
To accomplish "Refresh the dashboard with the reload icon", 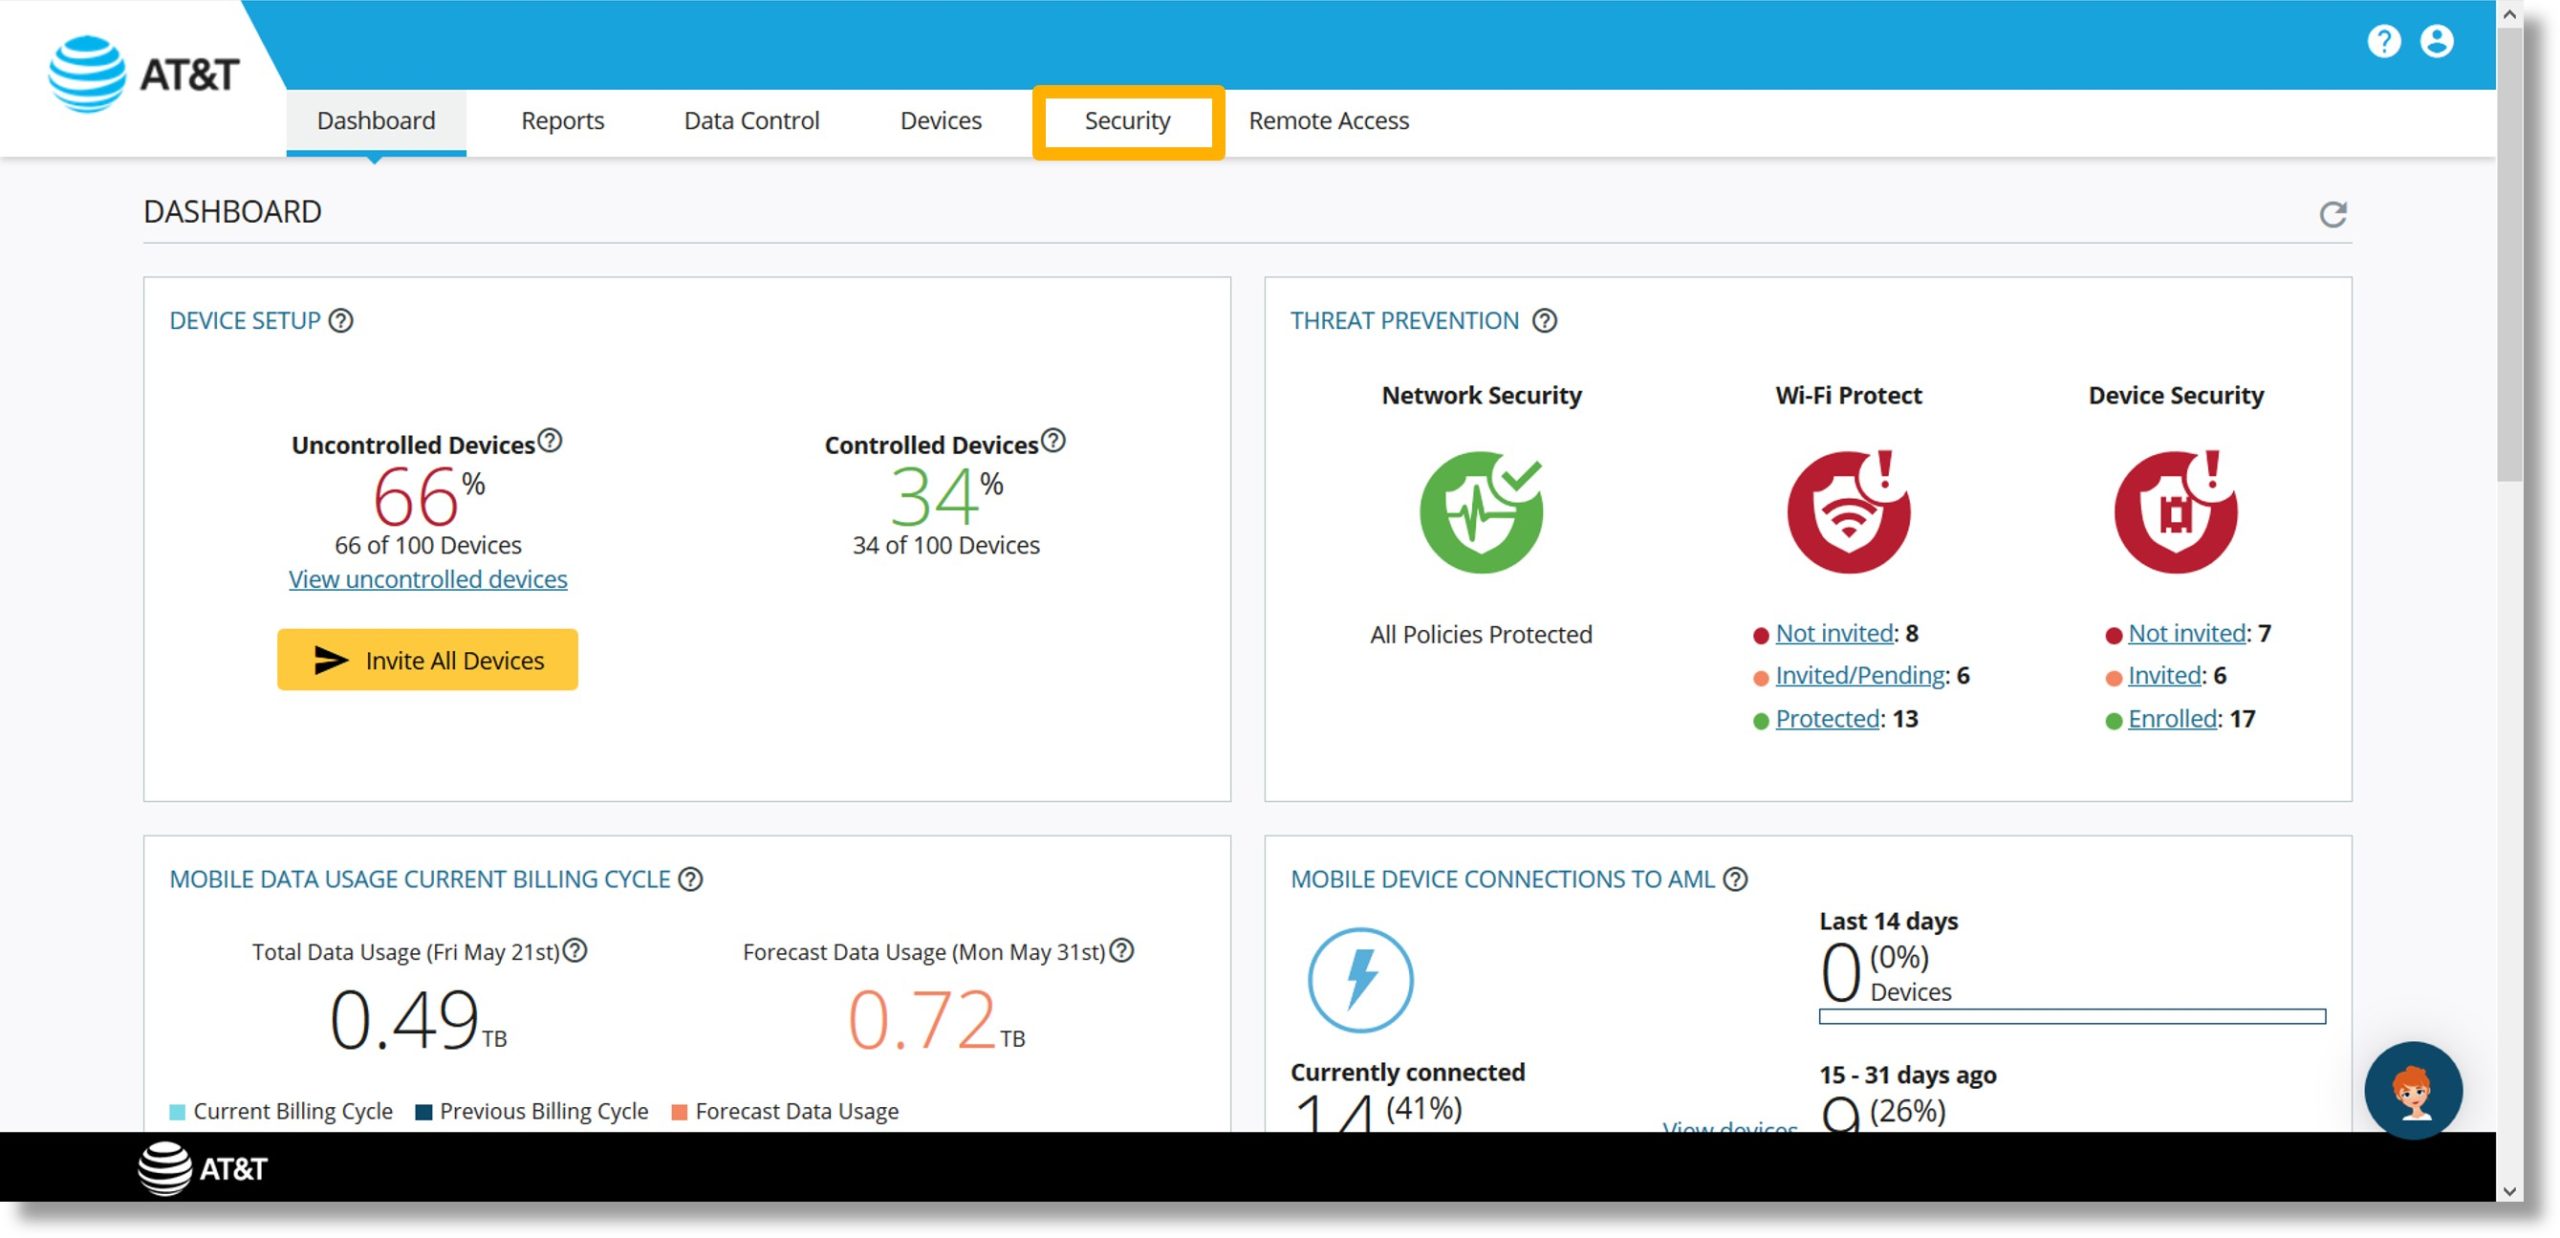I will point(2333,214).
